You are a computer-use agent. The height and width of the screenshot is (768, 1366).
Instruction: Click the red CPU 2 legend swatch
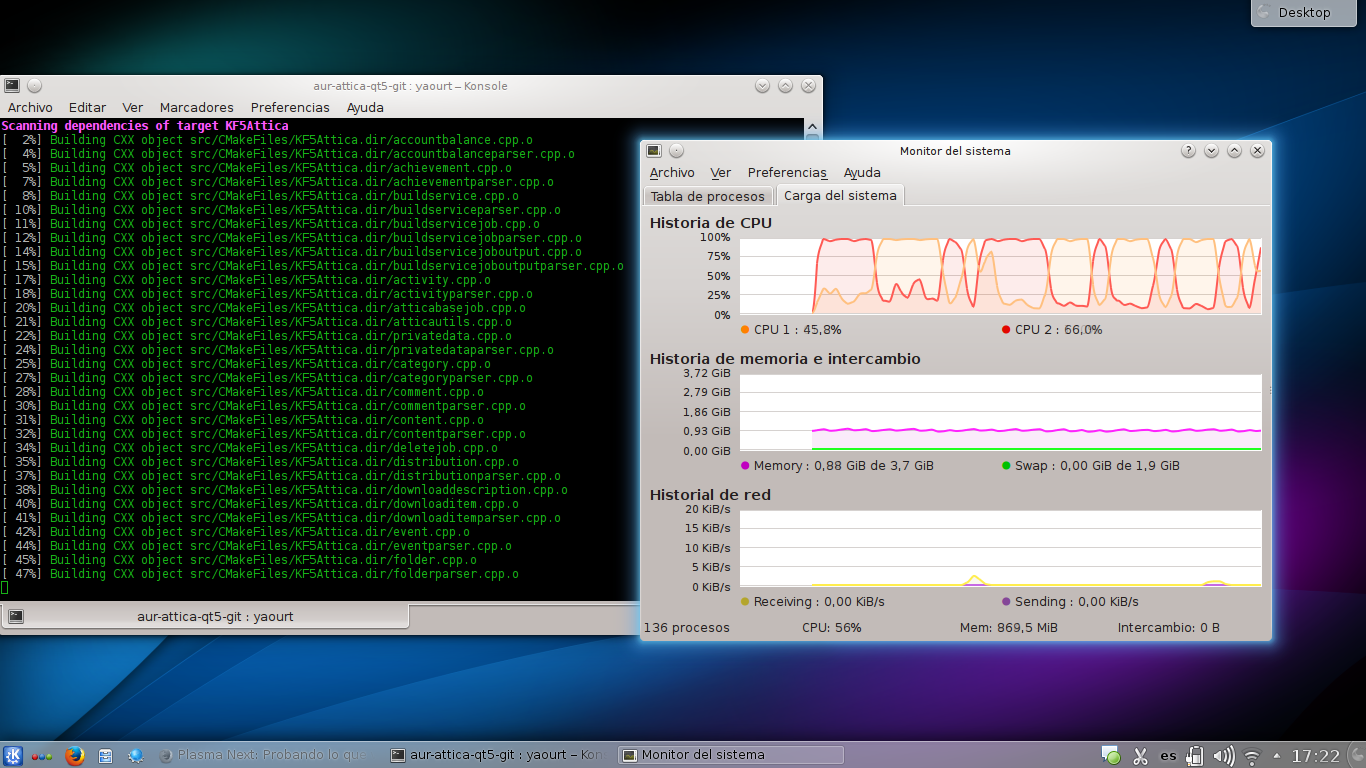pyautogui.click(x=1006, y=330)
